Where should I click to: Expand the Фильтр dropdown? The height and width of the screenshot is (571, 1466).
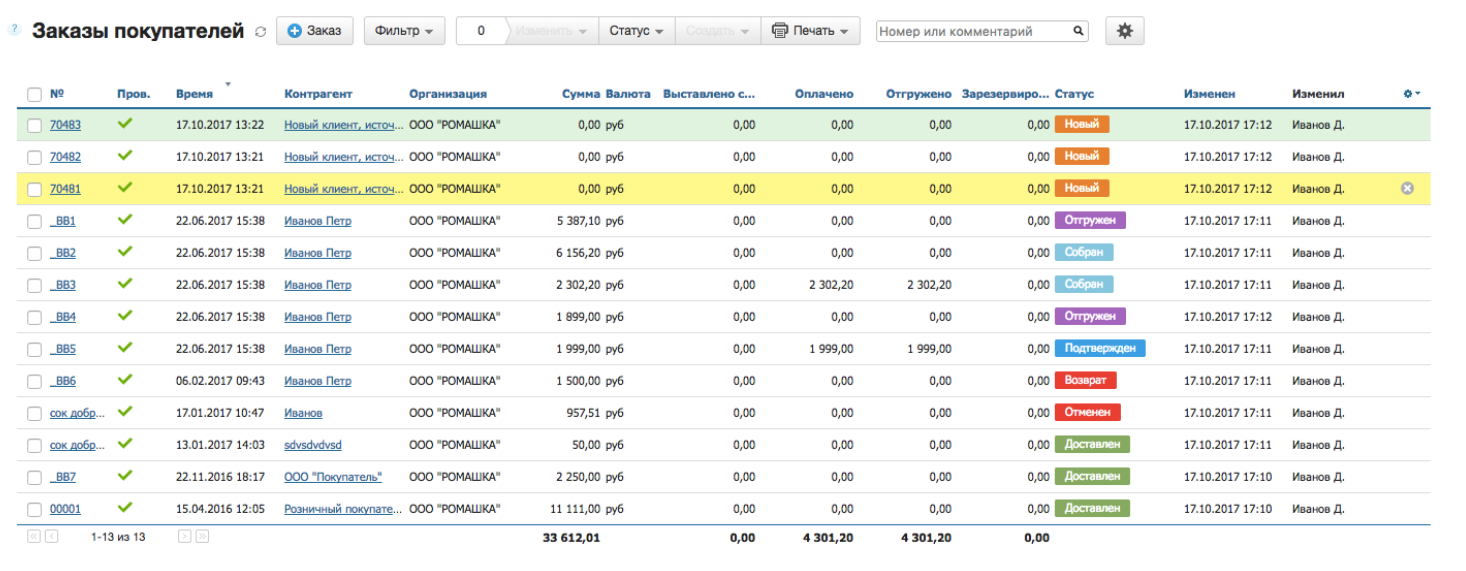[x=404, y=31]
